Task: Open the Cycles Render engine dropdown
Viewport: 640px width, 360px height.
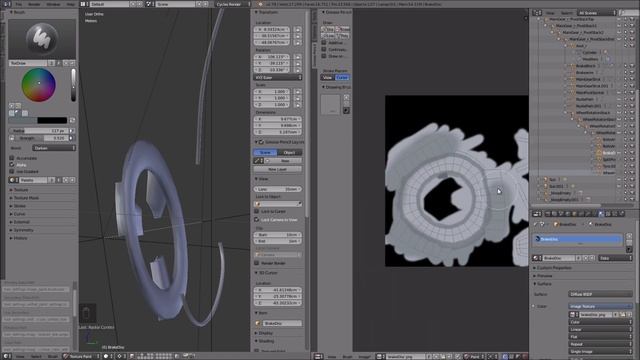Action: [x=233, y=4]
